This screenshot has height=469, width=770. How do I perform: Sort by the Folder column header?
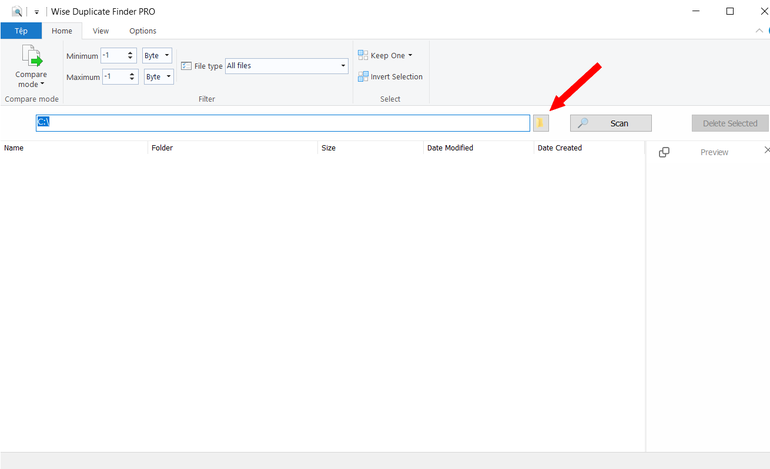(233, 147)
